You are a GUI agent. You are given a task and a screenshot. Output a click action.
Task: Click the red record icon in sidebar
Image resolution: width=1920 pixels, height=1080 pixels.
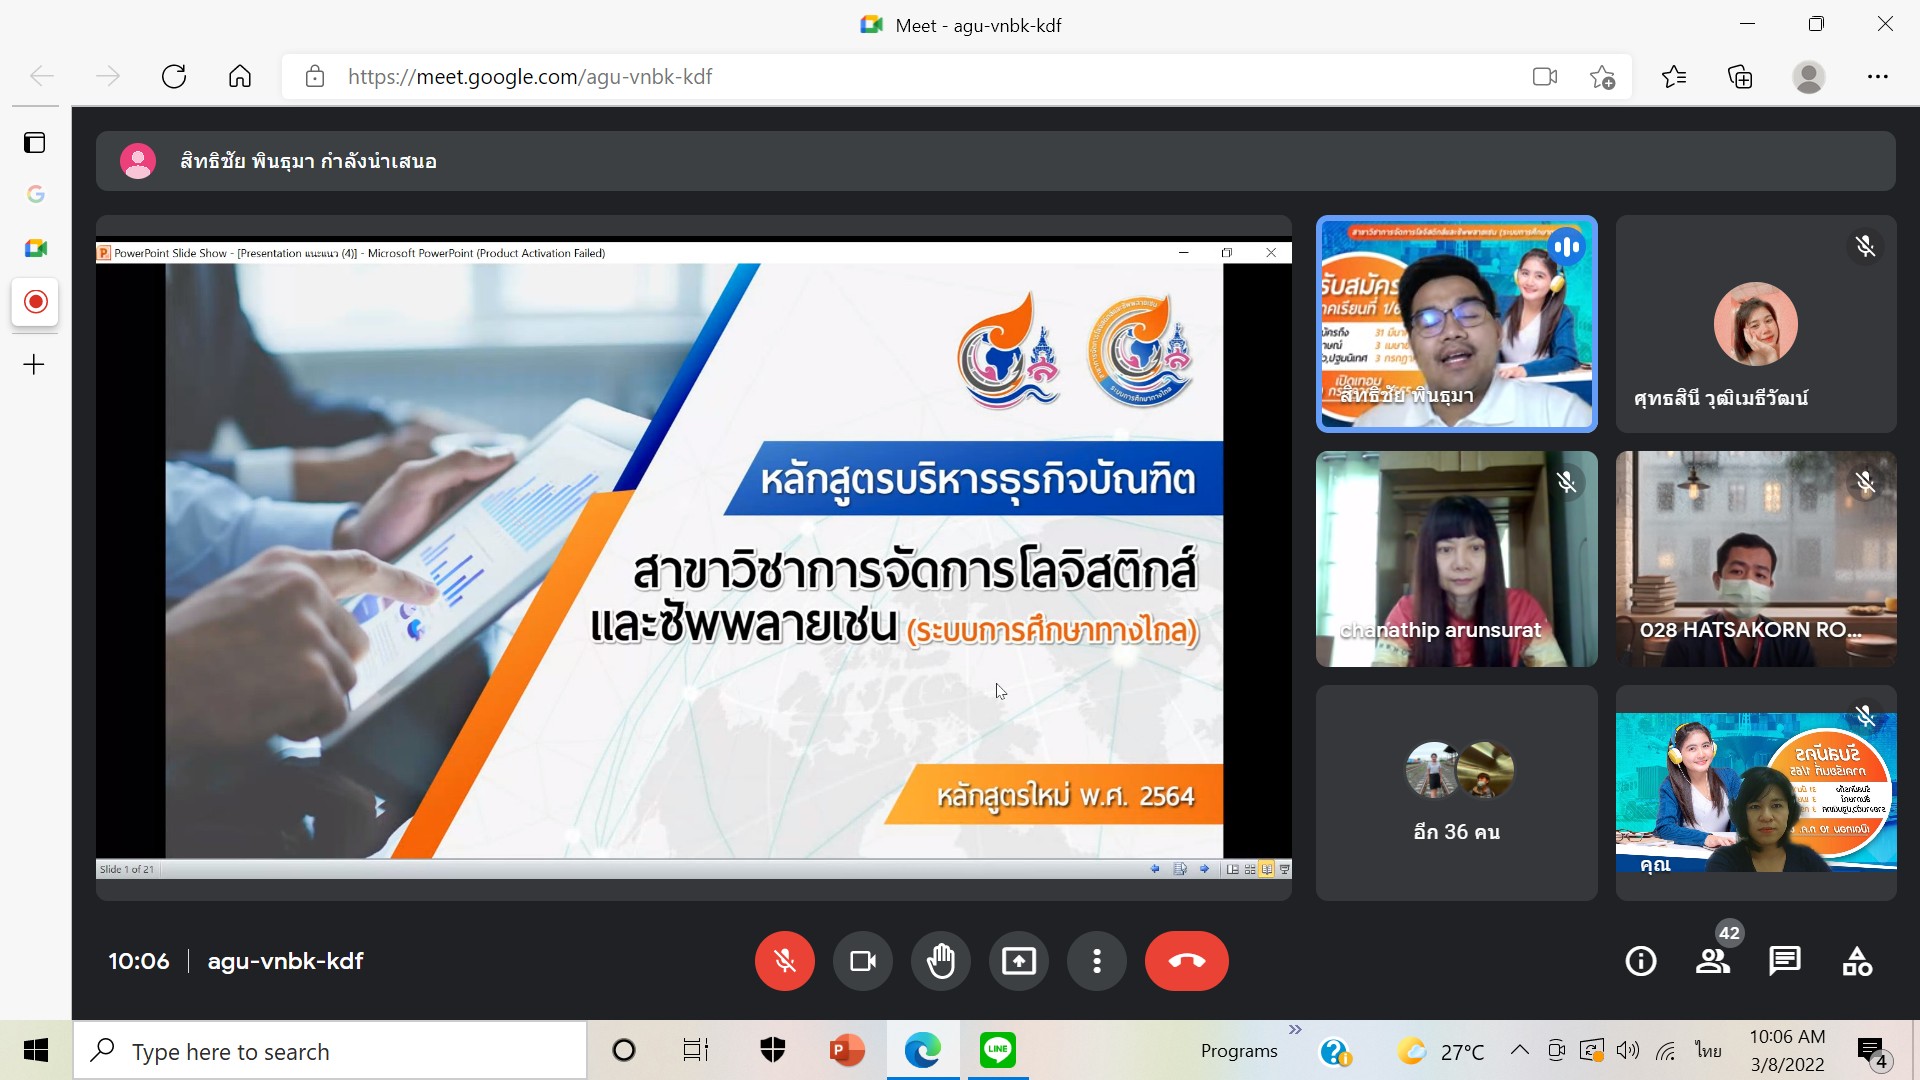(35, 302)
